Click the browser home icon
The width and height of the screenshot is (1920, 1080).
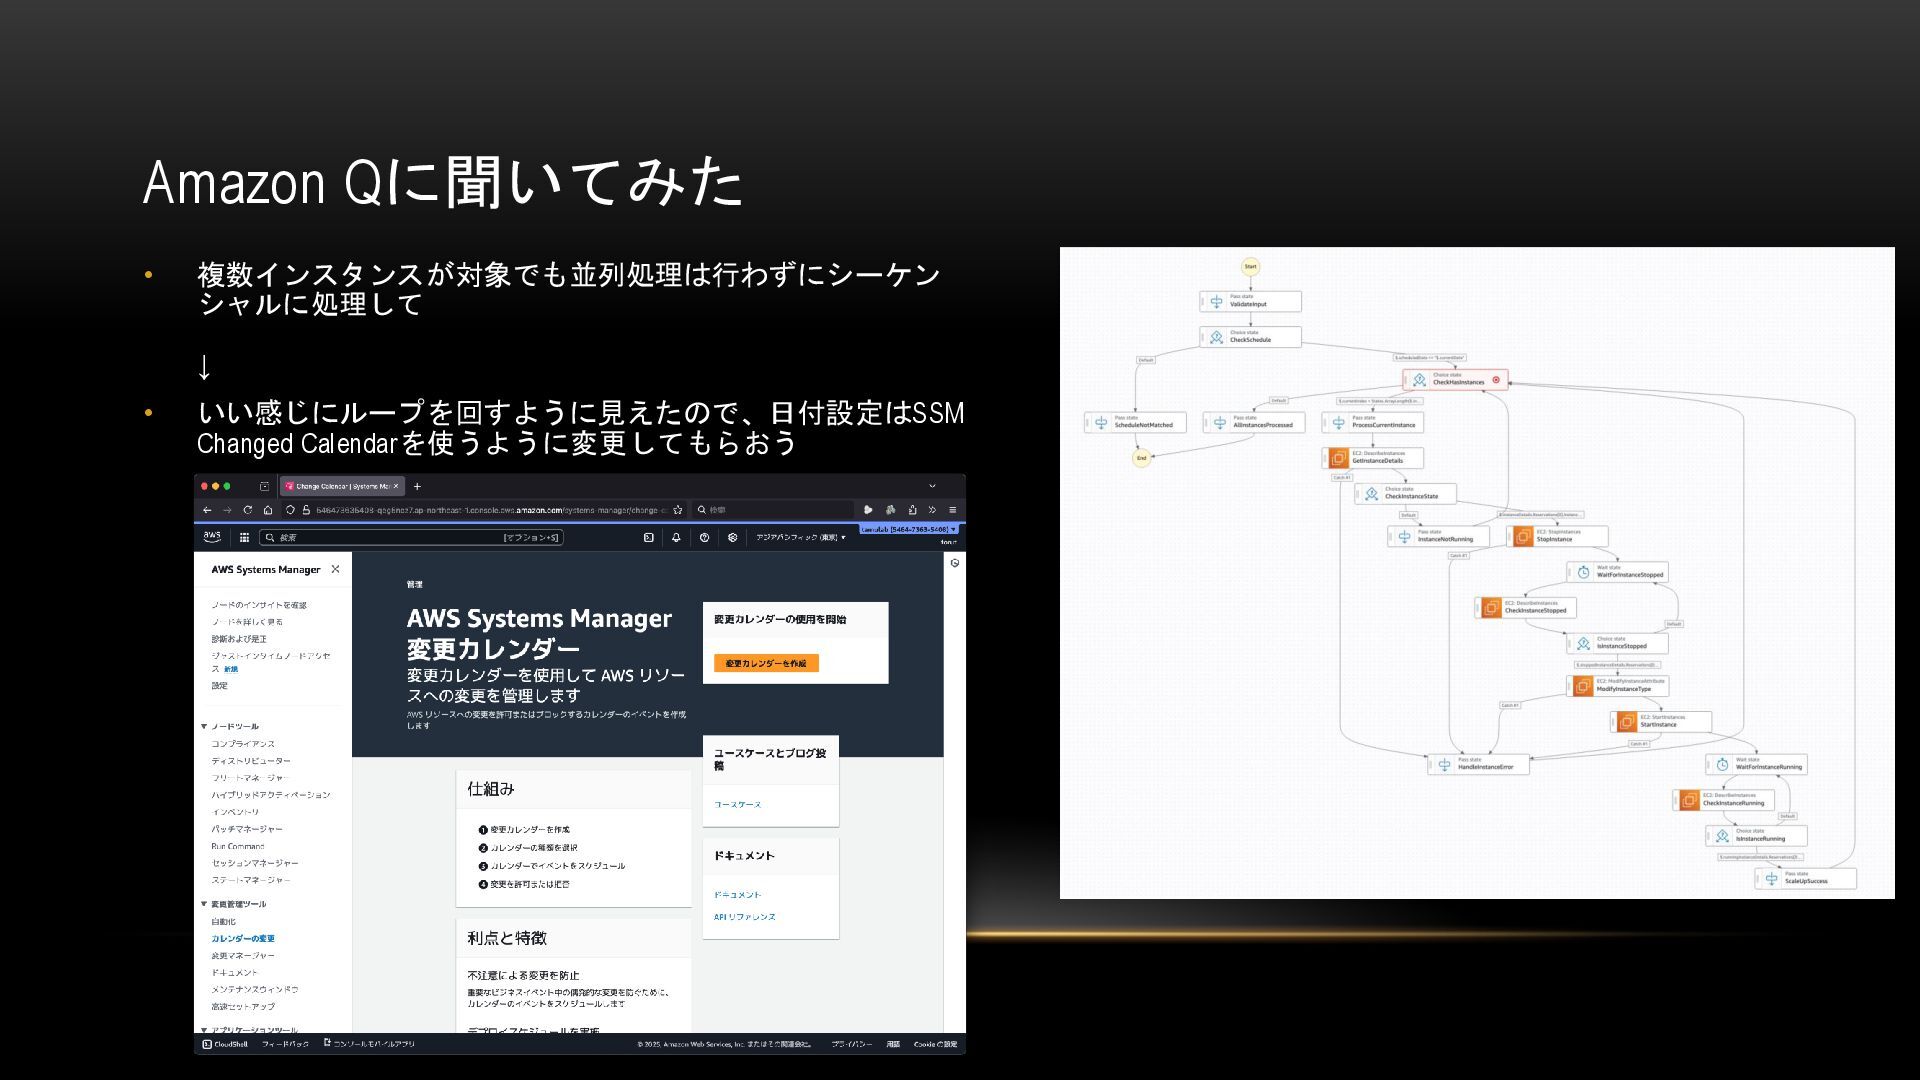click(268, 510)
